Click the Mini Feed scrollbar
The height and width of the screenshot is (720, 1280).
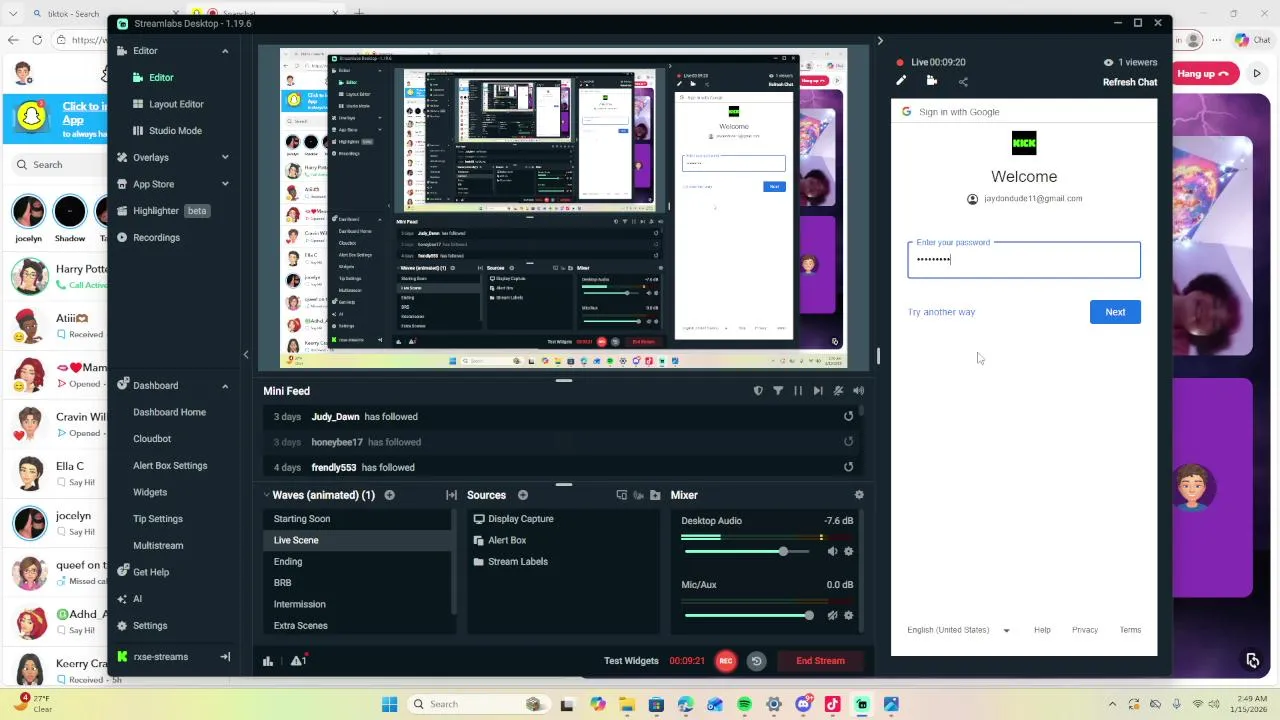861,412
